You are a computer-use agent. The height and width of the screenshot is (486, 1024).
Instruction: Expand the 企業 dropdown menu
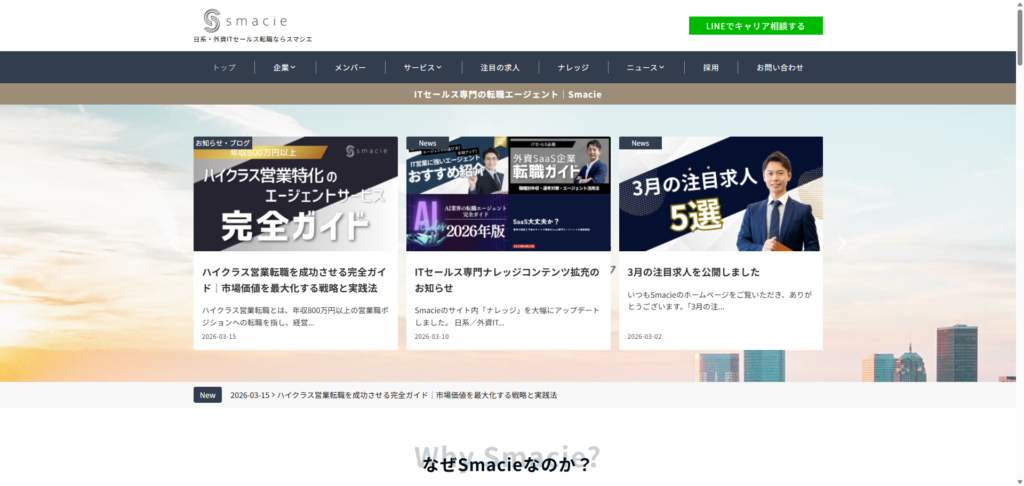coord(284,68)
